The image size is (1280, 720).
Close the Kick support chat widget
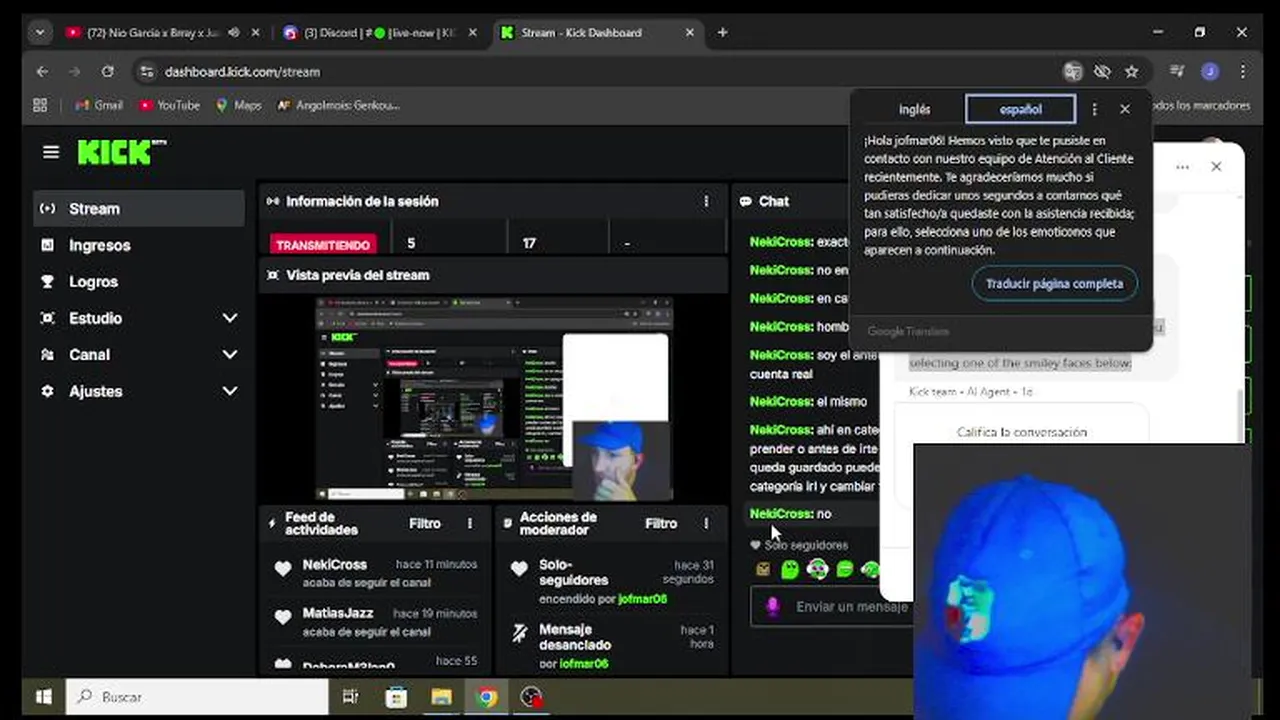tap(1216, 167)
